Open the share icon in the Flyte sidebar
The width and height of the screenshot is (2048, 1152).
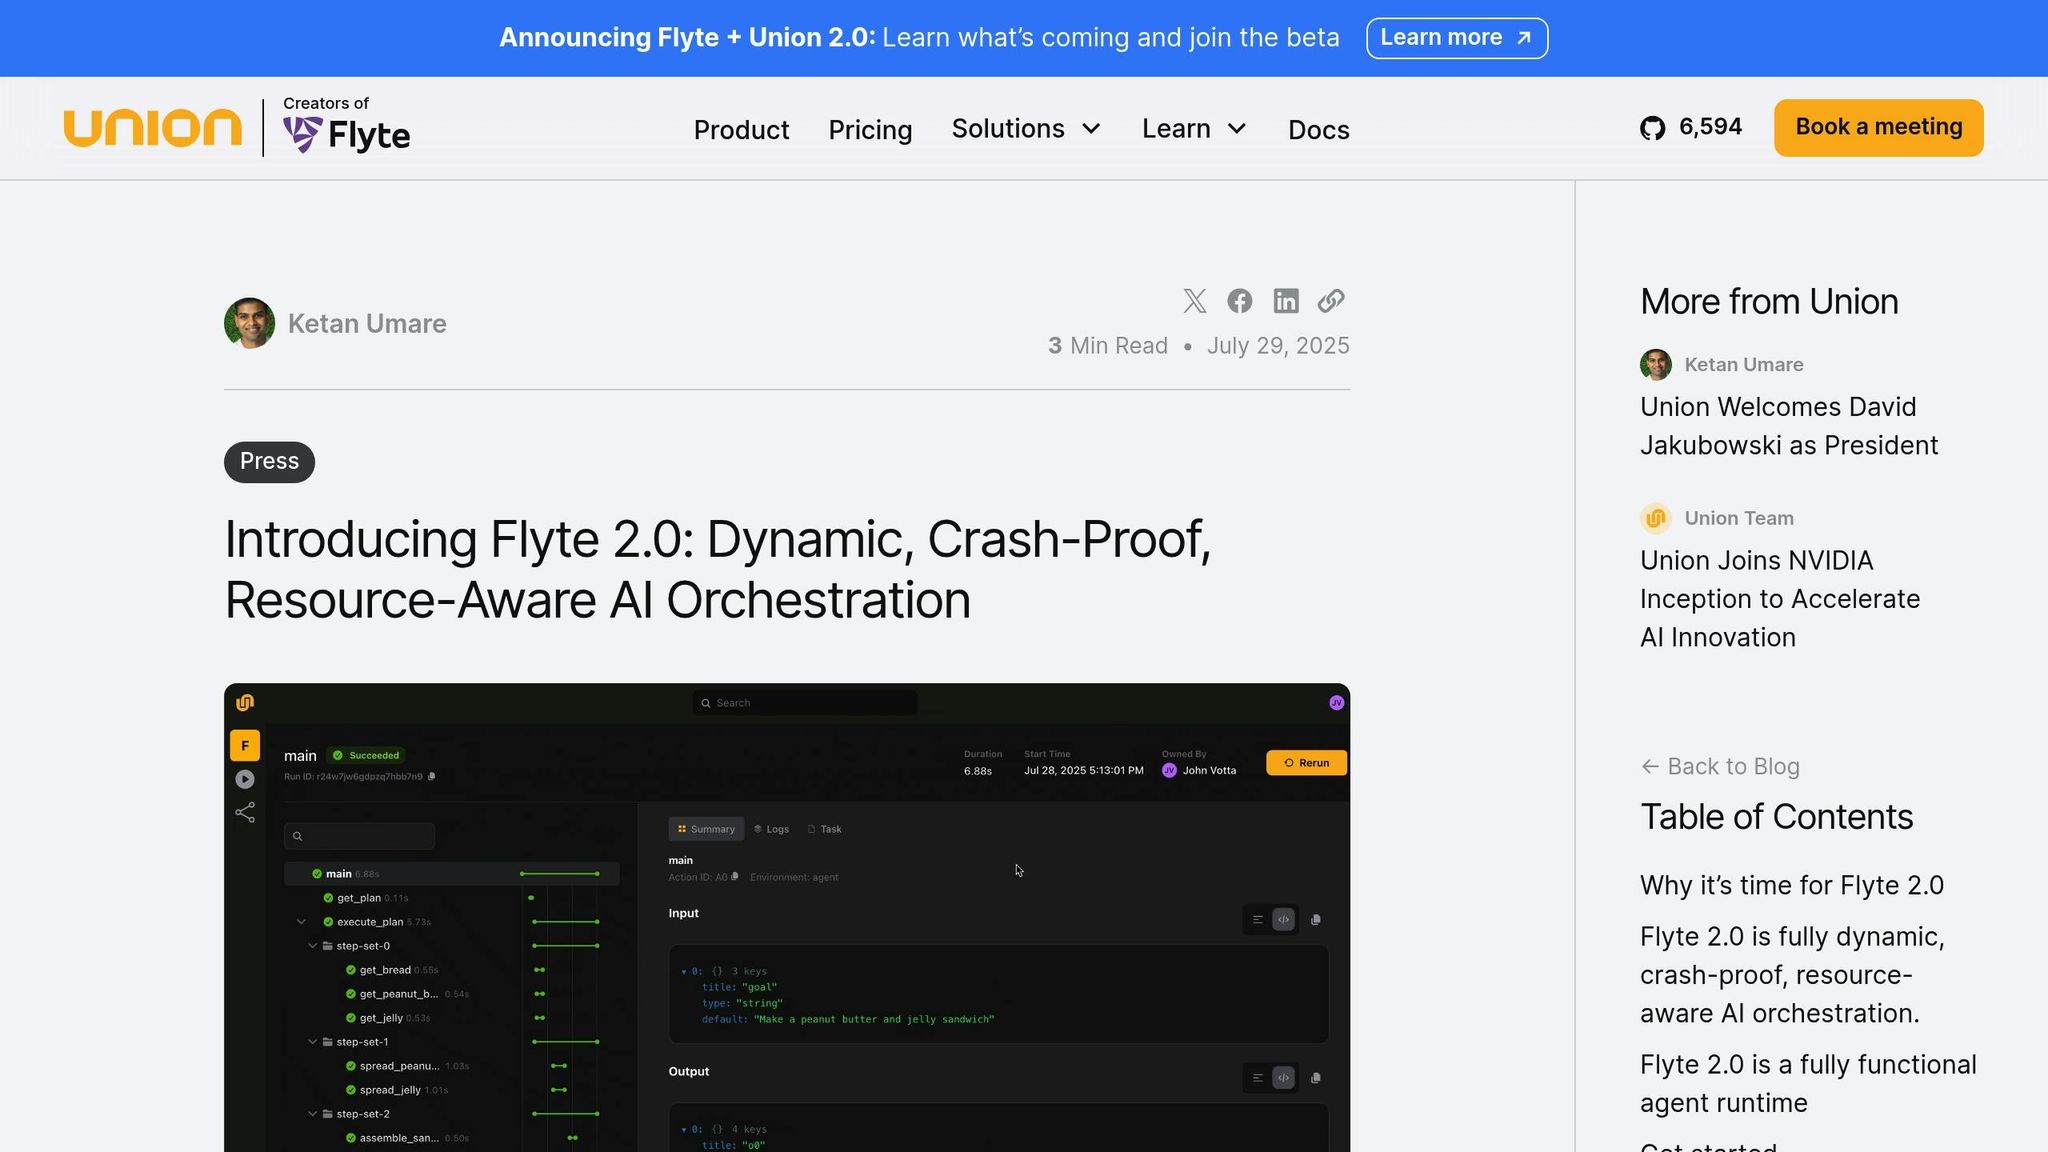pos(245,812)
